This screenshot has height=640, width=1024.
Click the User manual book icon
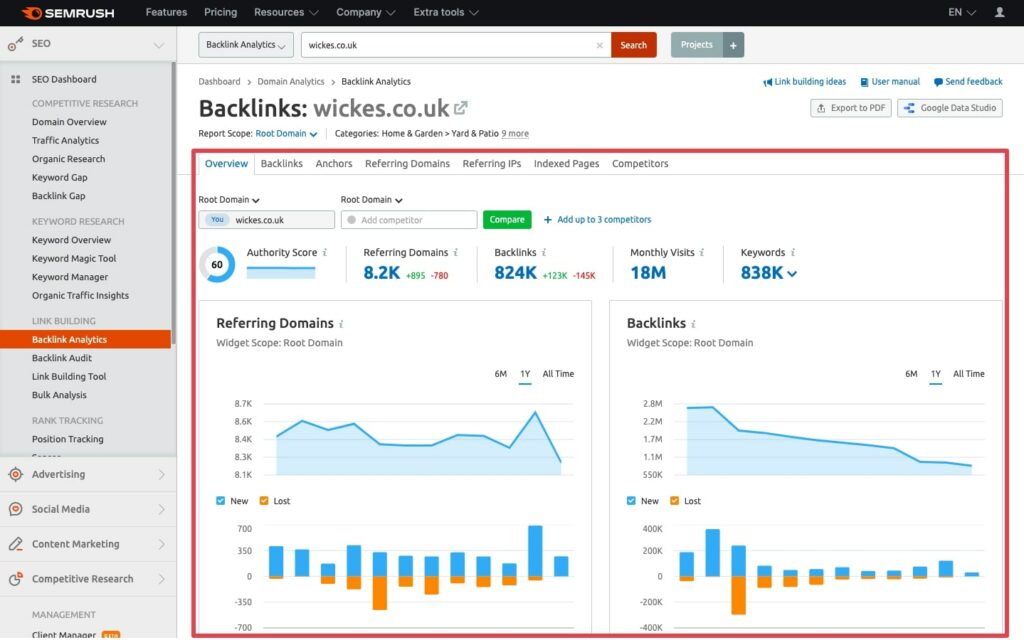click(x=864, y=82)
